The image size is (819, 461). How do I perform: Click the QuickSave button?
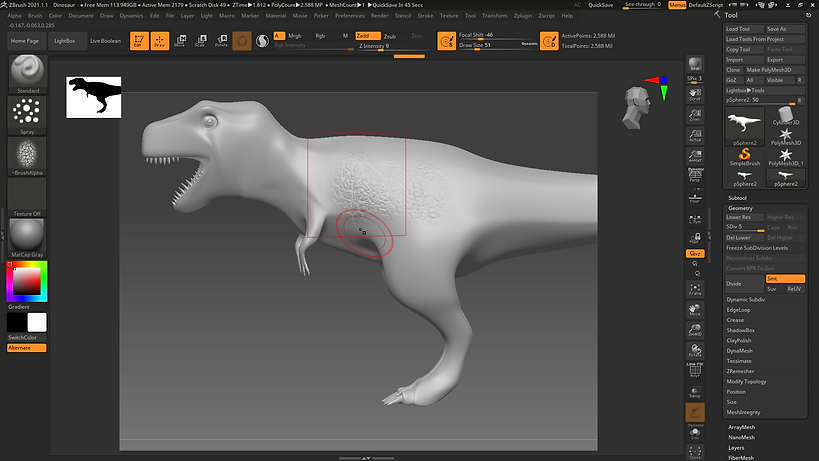coord(601,5)
